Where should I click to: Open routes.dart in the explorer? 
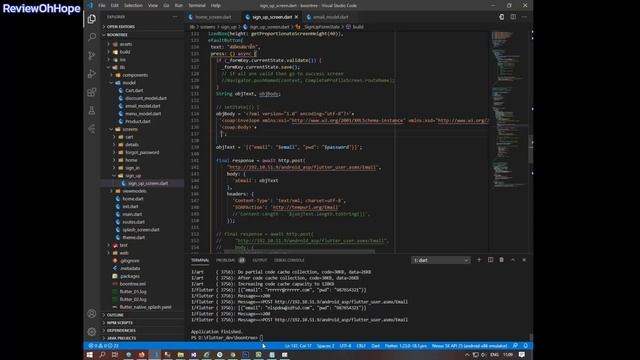coord(134,222)
